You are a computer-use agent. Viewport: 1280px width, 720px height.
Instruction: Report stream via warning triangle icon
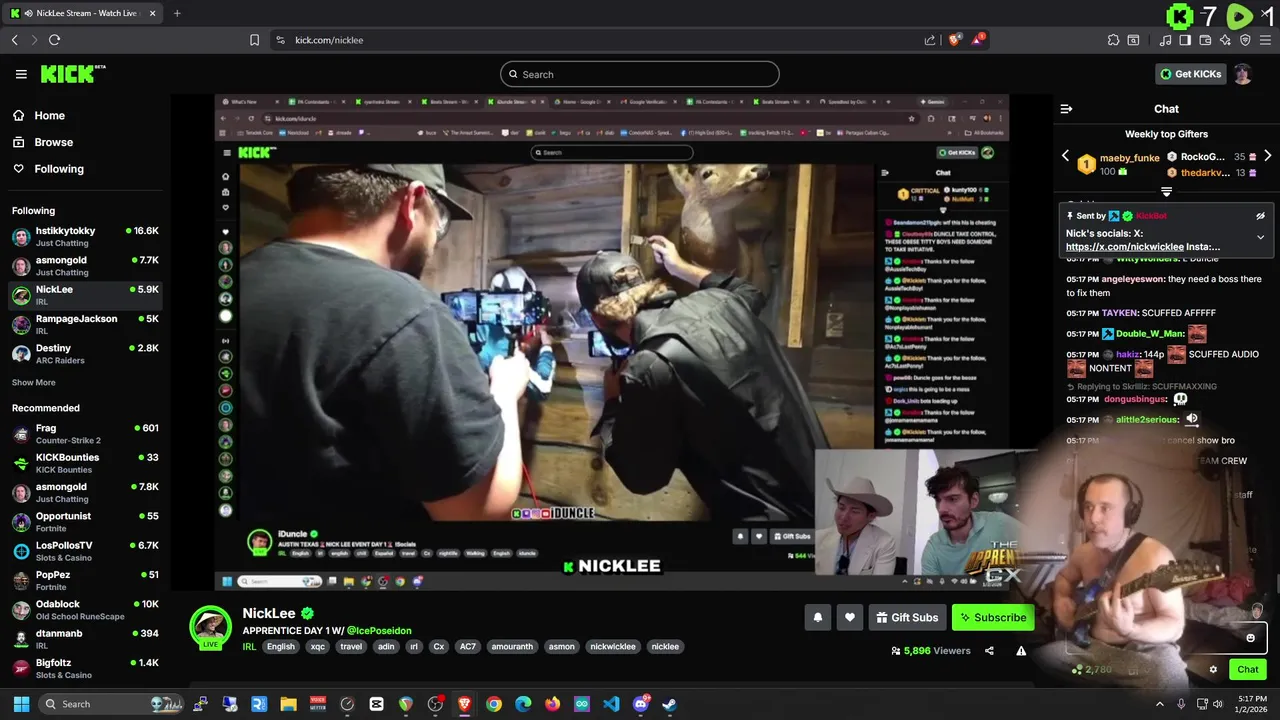pos(1021,651)
